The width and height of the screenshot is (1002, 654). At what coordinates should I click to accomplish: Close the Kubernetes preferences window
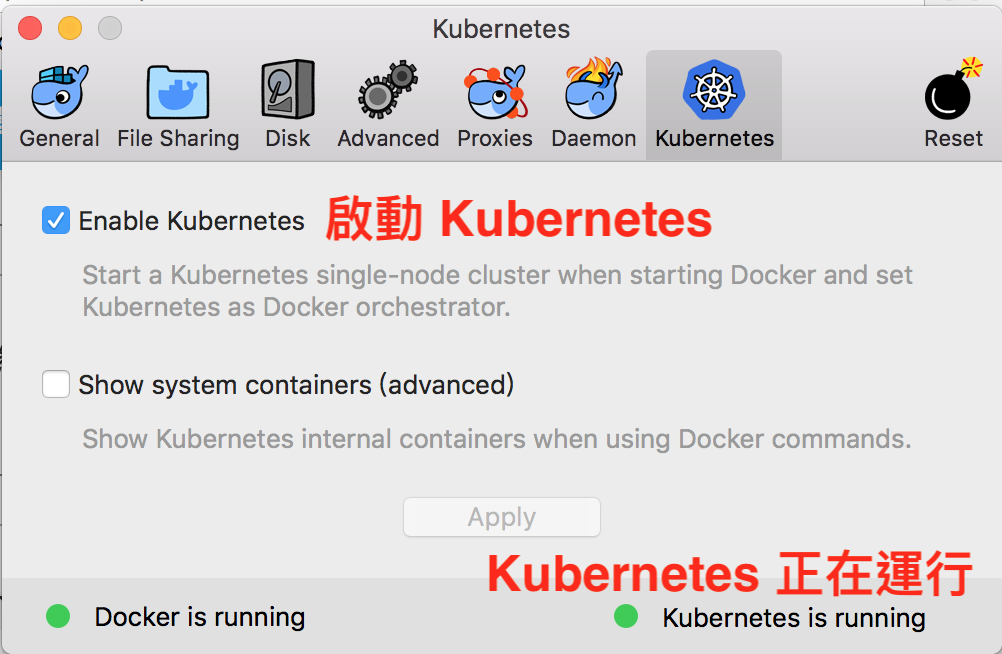(30, 28)
